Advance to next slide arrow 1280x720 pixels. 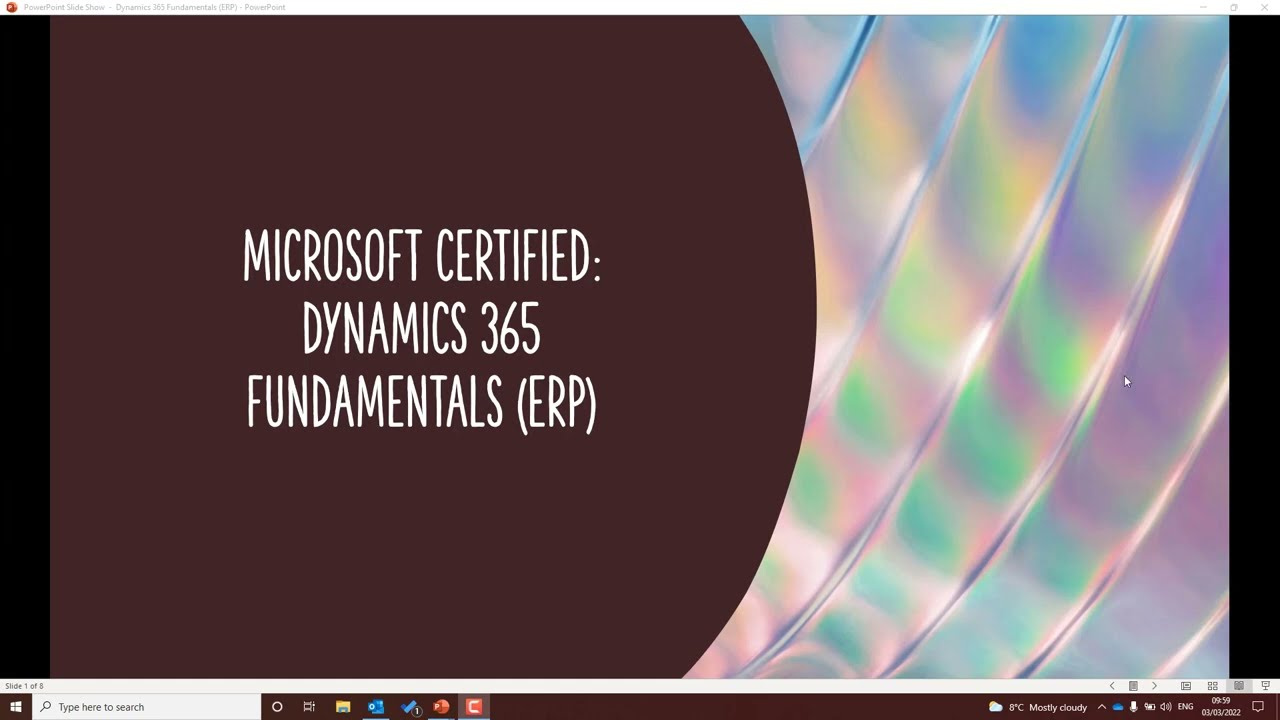tap(1154, 686)
